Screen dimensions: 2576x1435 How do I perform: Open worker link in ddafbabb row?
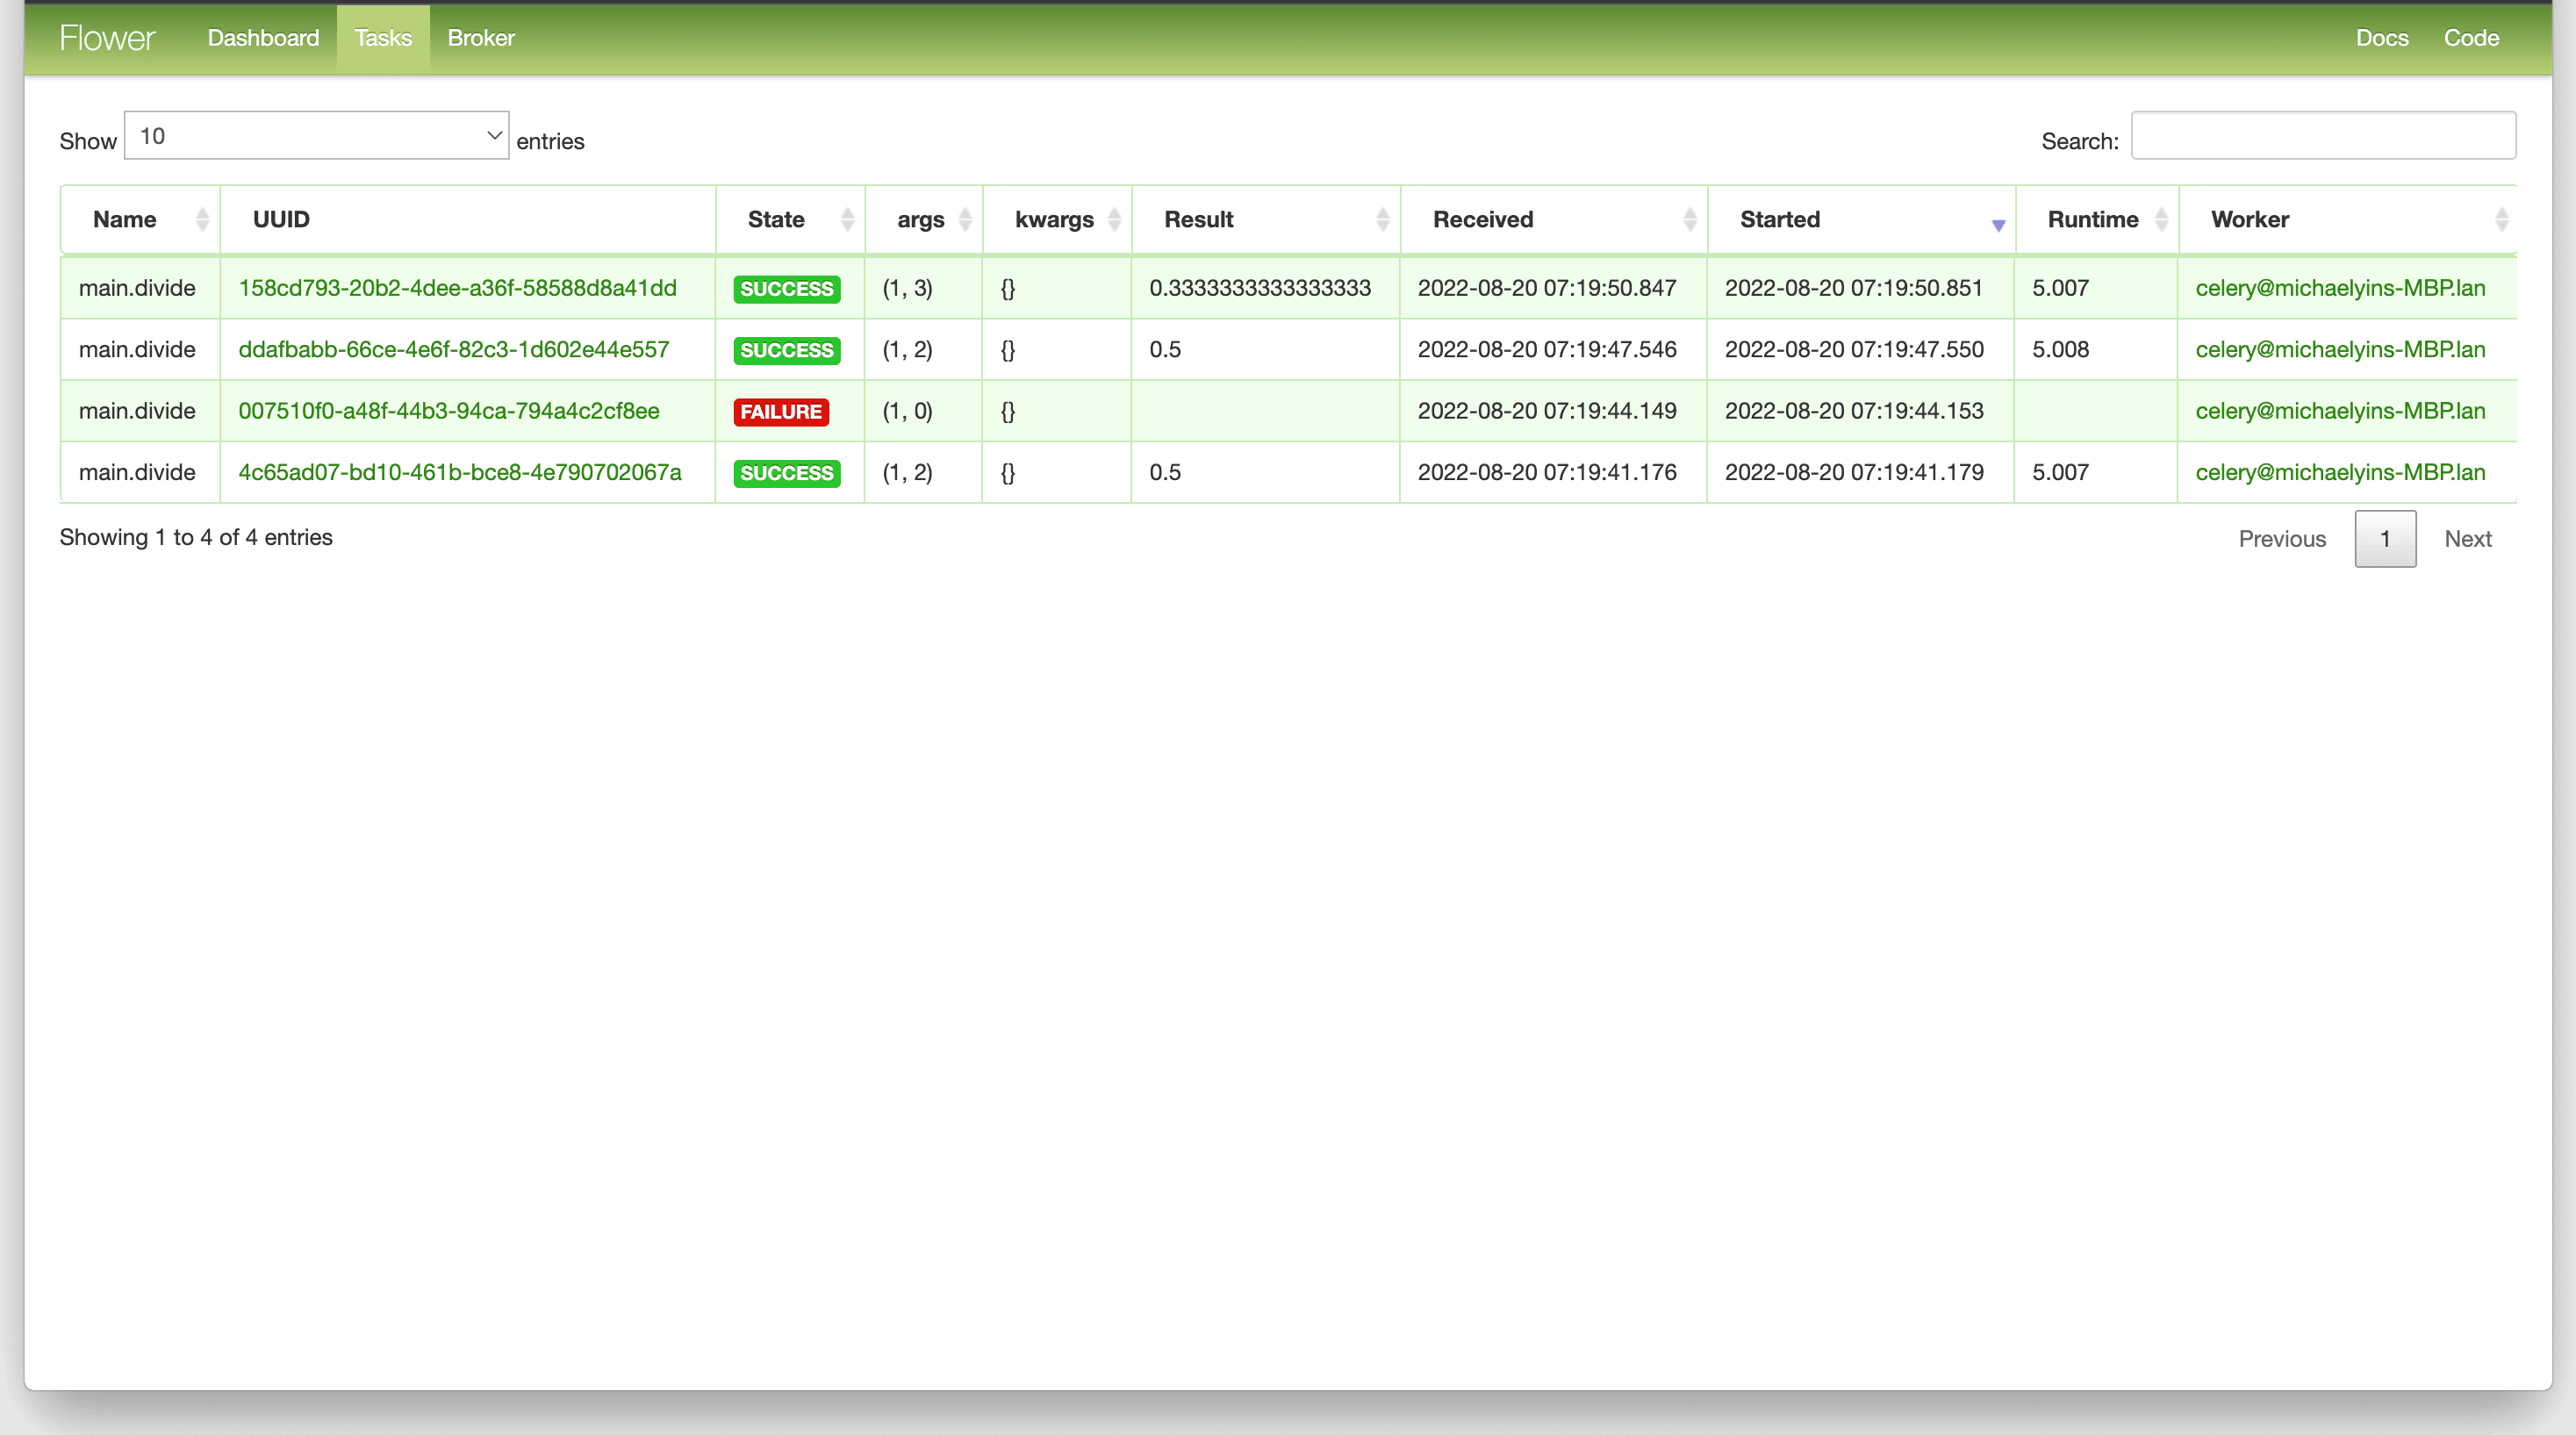(x=2340, y=349)
